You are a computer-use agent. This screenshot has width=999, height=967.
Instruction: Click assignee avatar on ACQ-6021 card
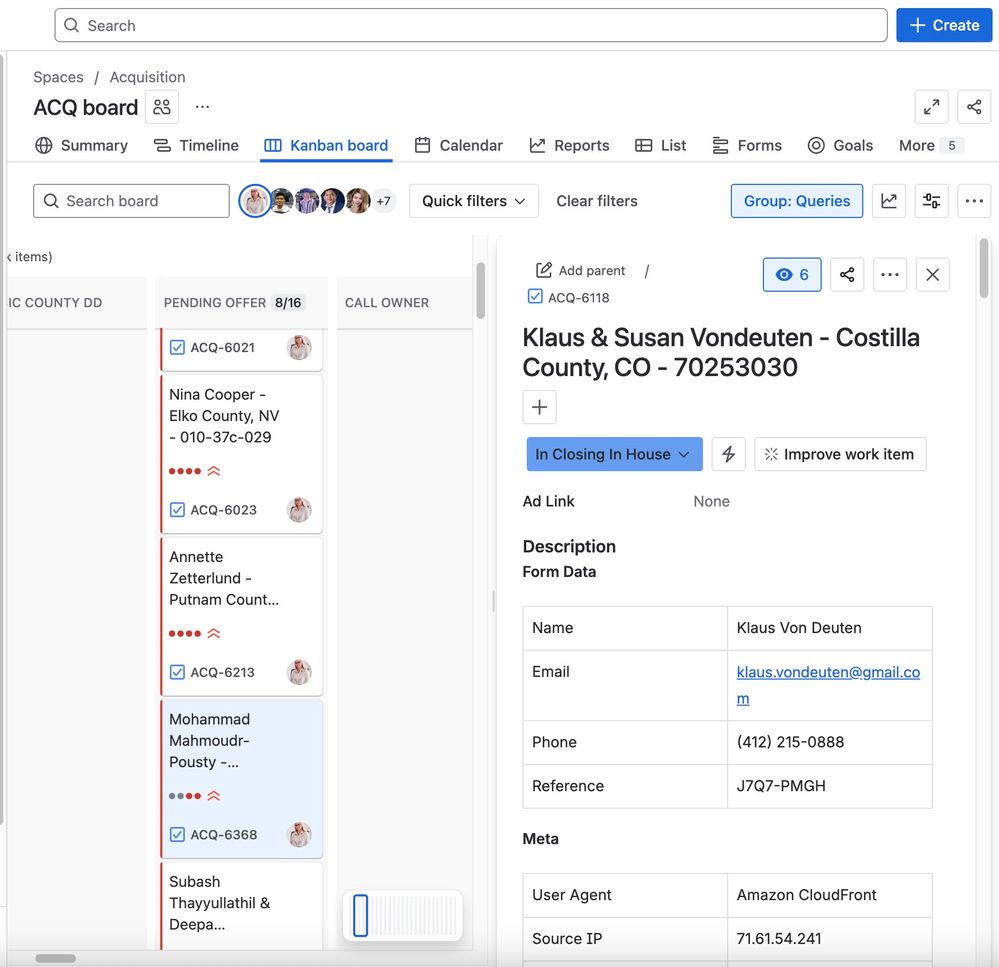tap(299, 347)
